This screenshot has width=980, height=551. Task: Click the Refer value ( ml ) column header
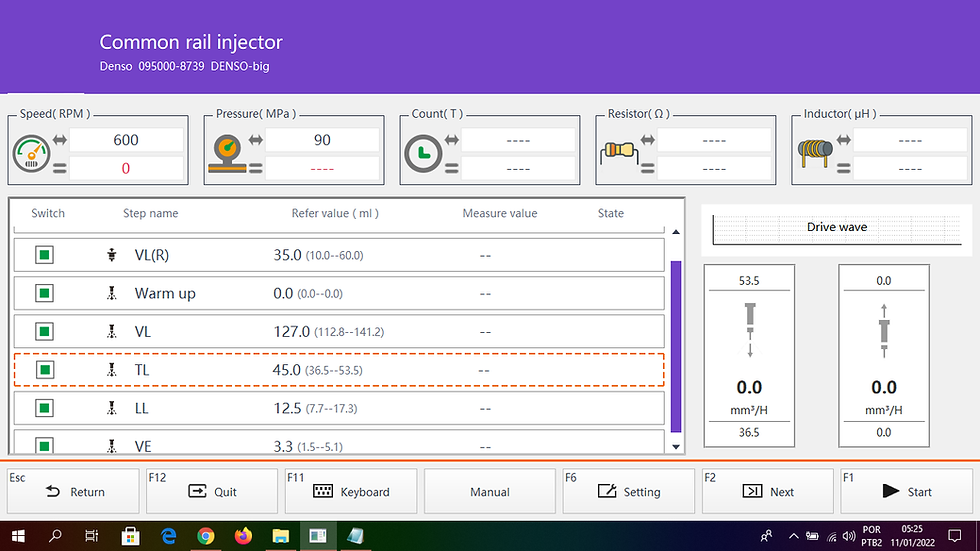click(335, 213)
